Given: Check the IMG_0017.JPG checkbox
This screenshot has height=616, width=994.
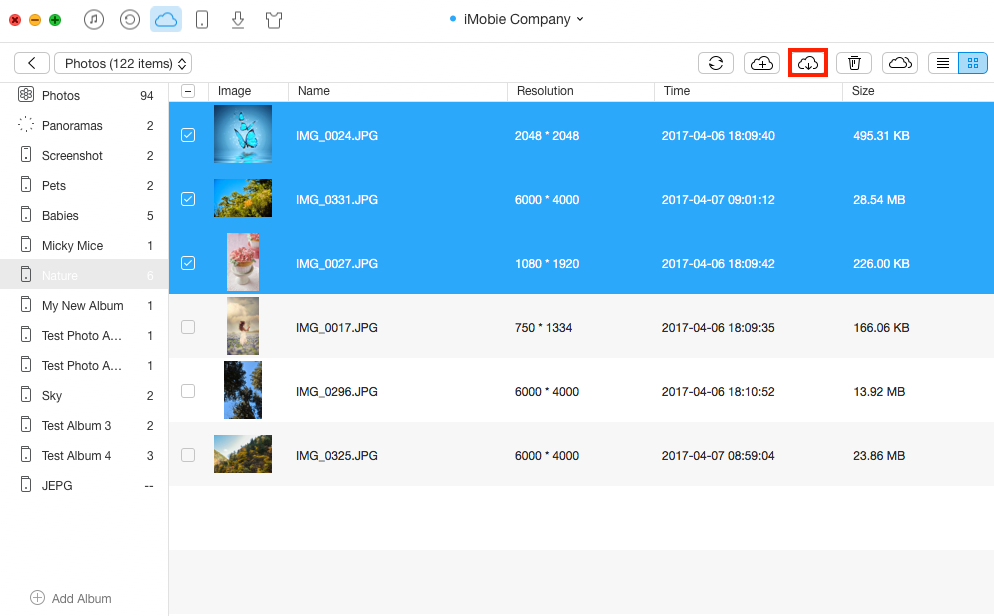Looking at the screenshot, I should pyautogui.click(x=188, y=327).
